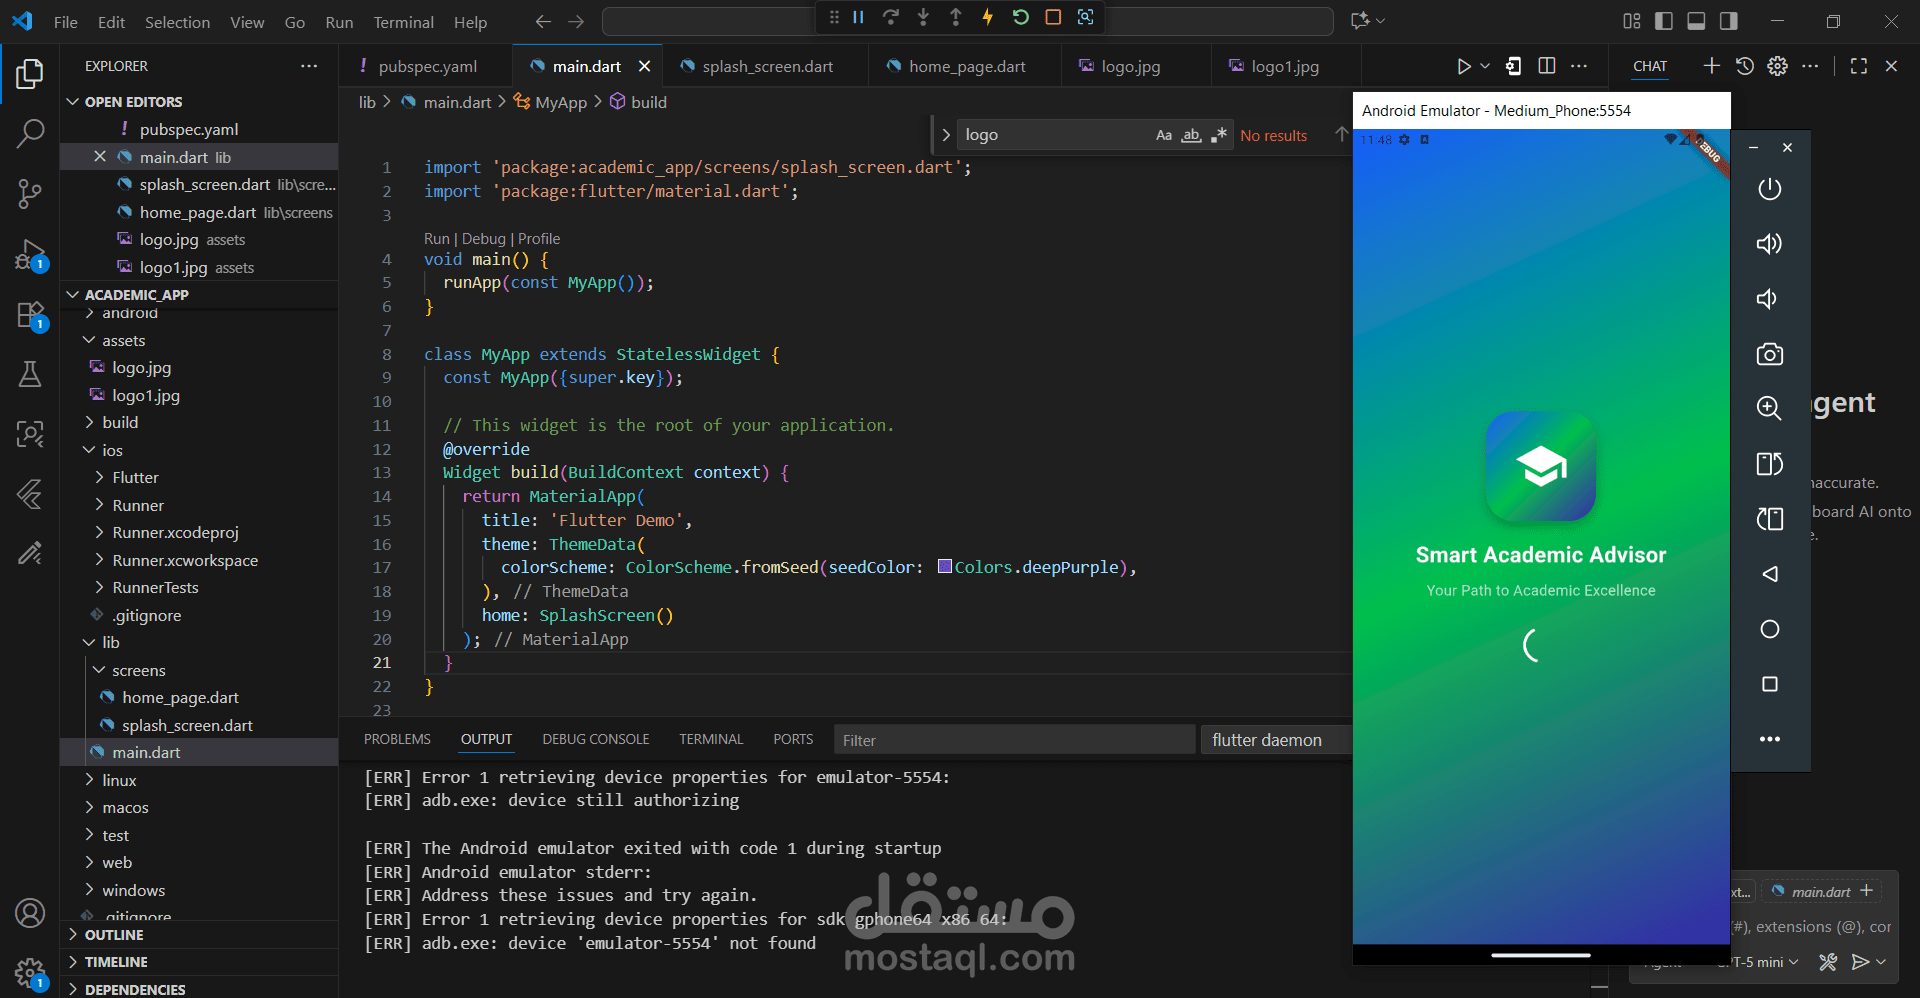The width and height of the screenshot is (1920, 998).
Task: Click debug Step Into button
Action: pos(923,17)
